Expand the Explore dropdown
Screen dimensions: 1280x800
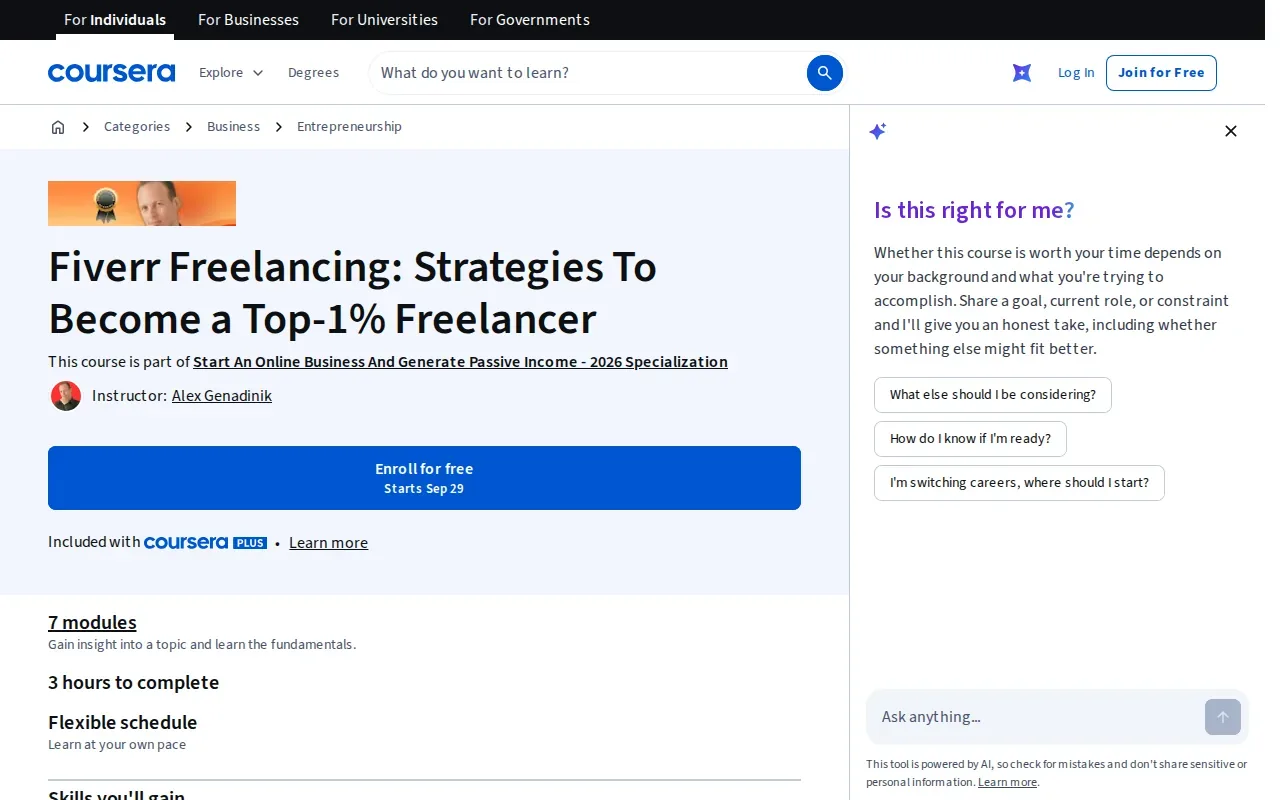[231, 73]
